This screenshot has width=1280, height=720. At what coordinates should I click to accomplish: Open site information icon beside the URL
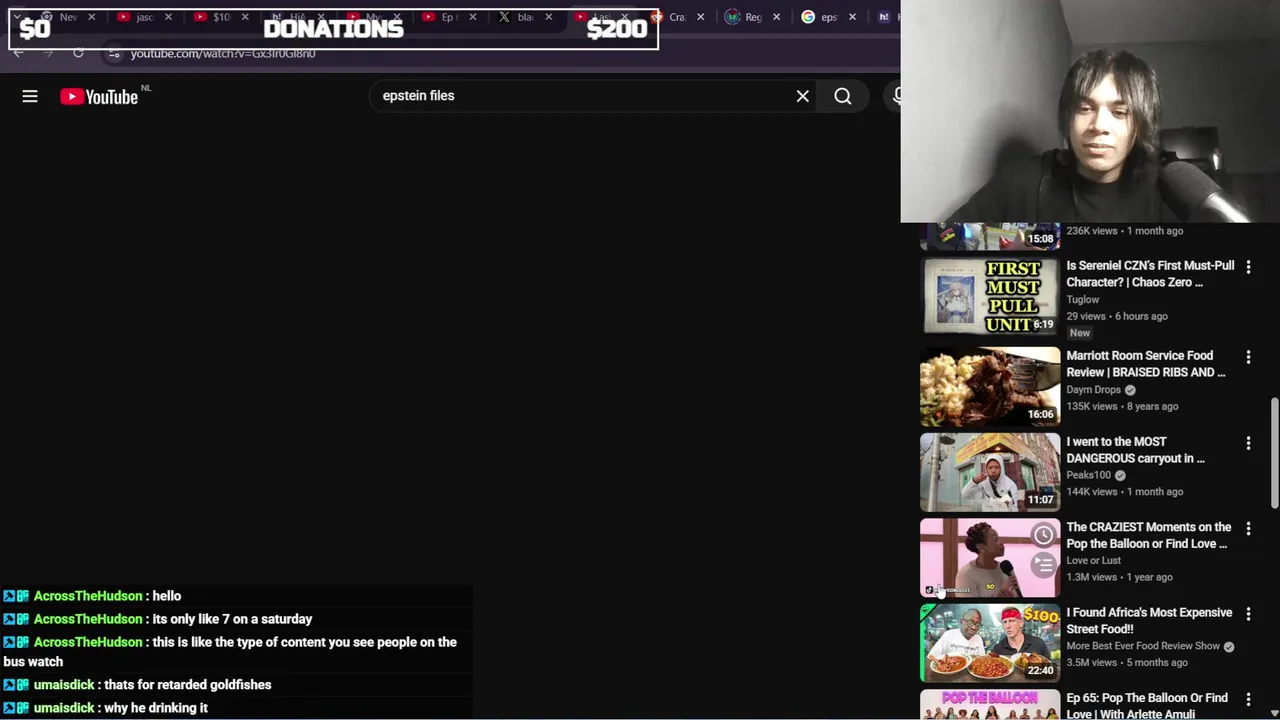[x=114, y=53]
